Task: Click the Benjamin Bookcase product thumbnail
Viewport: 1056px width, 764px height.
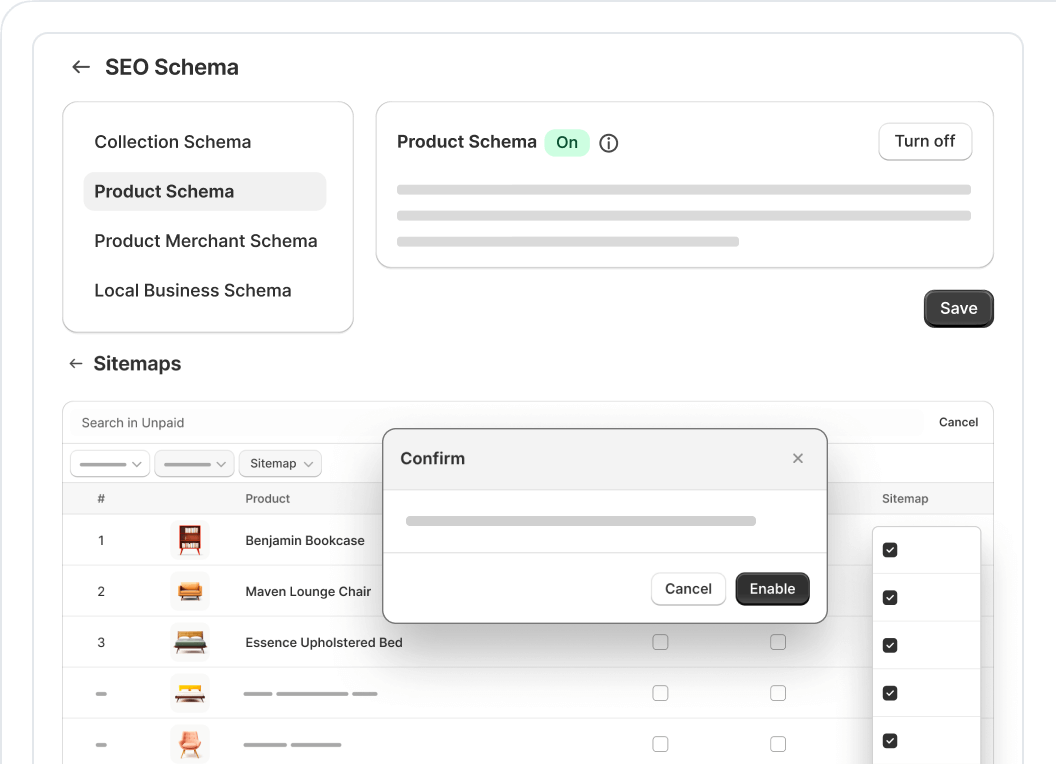Action: pyautogui.click(x=190, y=540)
